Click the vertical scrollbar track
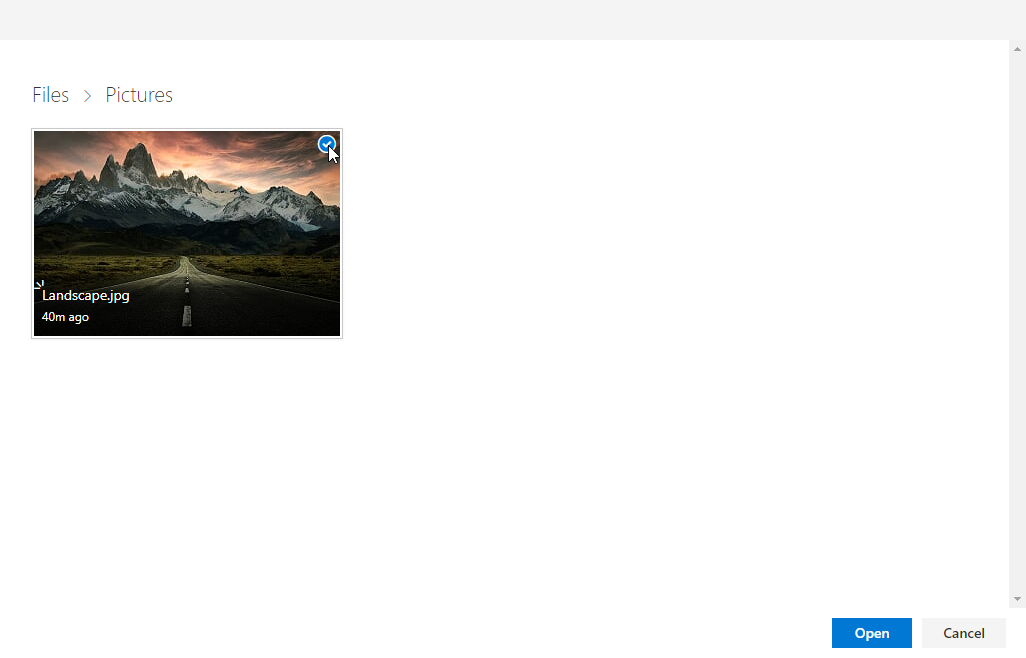This screenshot has width=1026, height=658. click(1017, 324)
